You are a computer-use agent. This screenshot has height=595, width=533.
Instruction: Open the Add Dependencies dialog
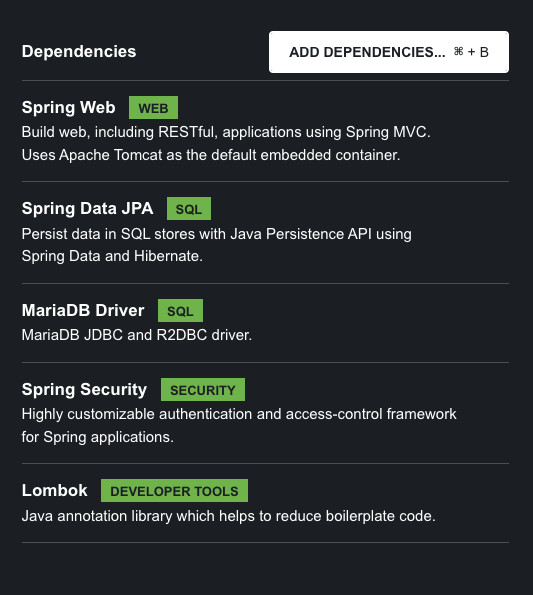(389, 52)
